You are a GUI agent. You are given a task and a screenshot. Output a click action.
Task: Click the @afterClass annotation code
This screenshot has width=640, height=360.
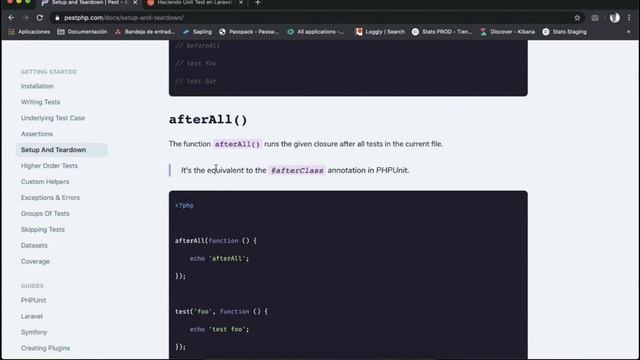[297, 170]
